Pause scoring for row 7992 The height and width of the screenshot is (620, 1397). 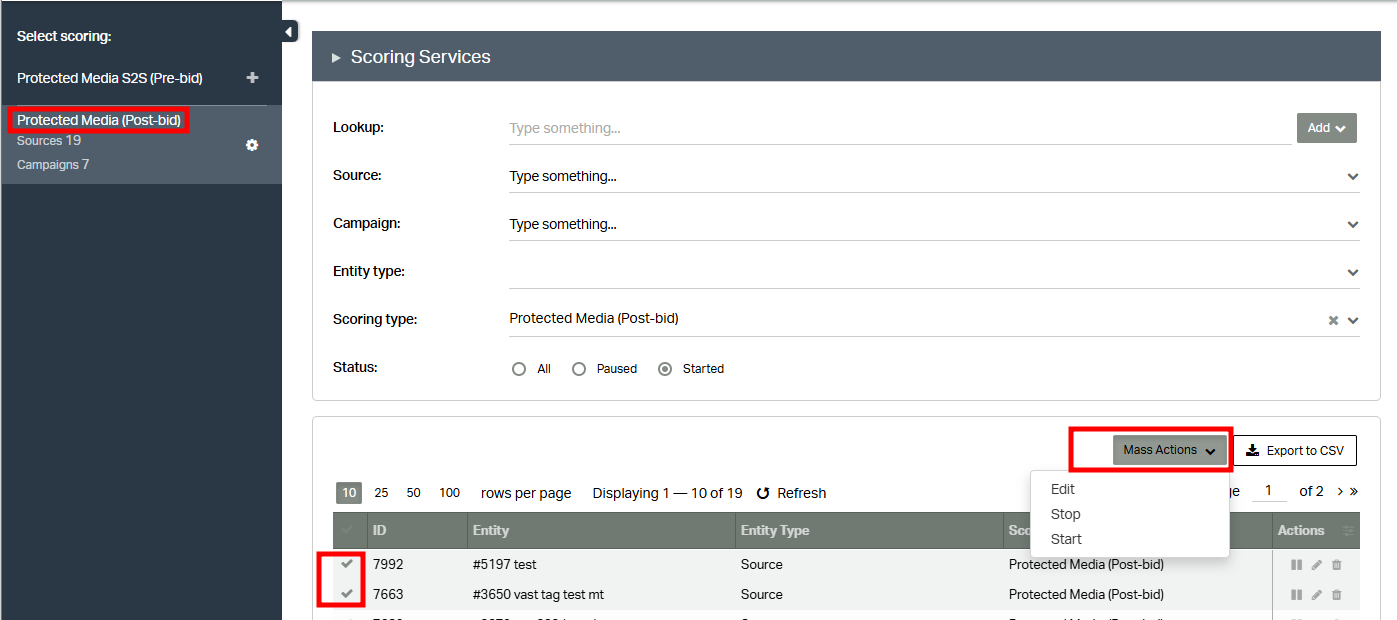(x=1296, y=565)
